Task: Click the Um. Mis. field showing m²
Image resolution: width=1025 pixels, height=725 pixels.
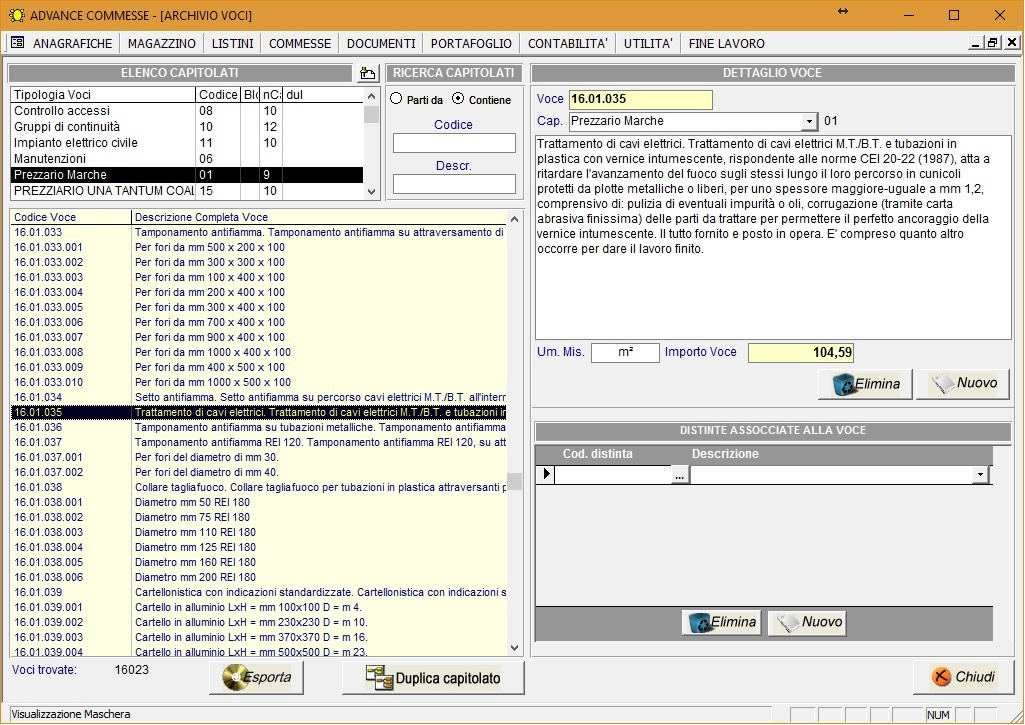Action: click(625, 352)
